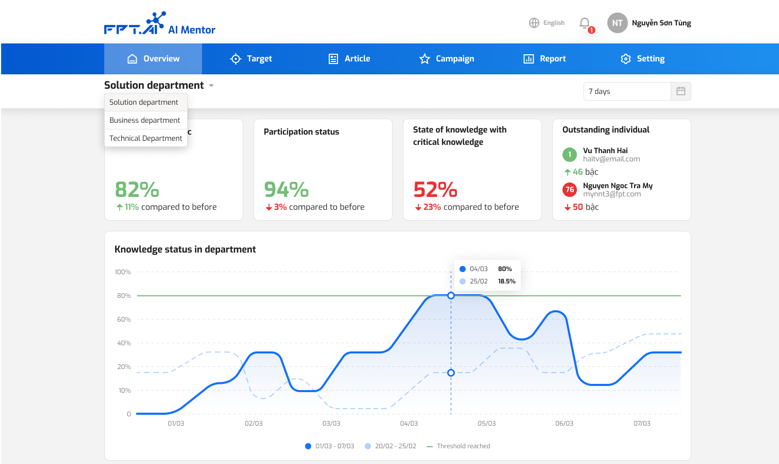This screenshot has width=779, height=464.
Task: Click the Nguyễn Sơn Tùng username
Action: (662, 23)
